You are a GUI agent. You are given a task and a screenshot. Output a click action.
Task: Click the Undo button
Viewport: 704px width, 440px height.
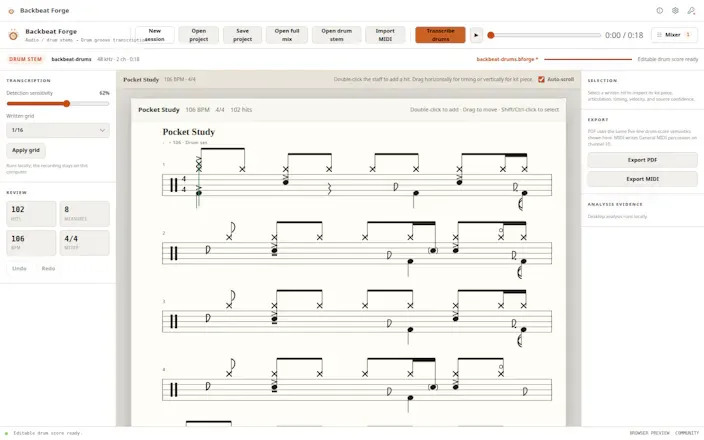(19, 268)
